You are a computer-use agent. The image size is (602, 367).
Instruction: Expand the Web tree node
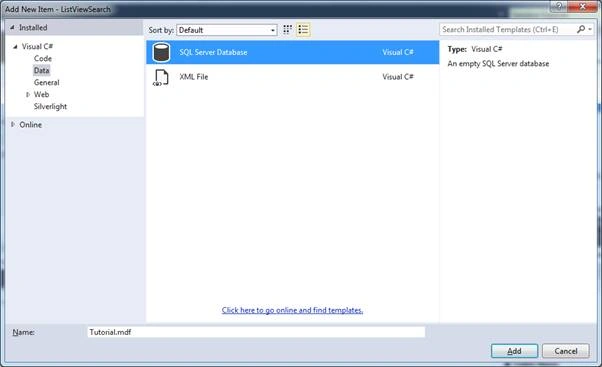point(28,94)
